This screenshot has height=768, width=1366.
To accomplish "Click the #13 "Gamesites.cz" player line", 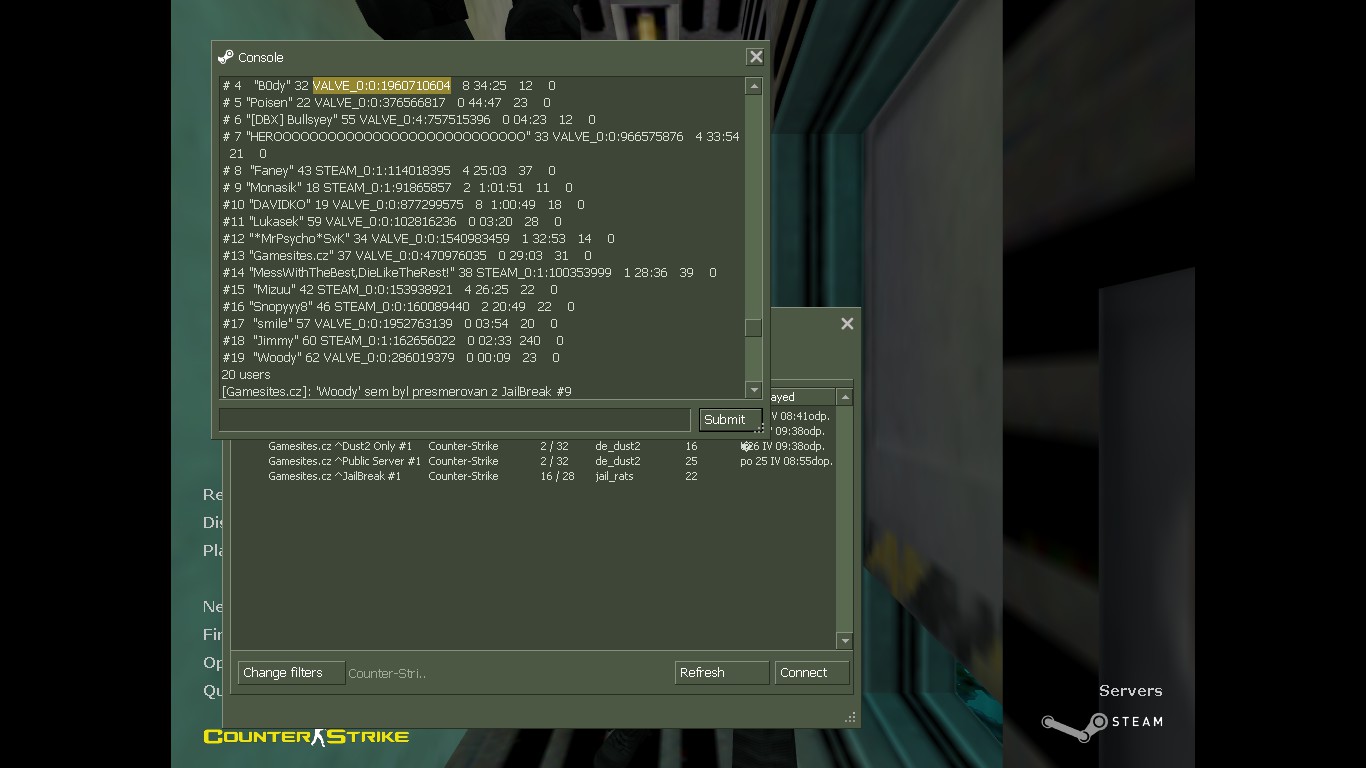I will point(406,256).
